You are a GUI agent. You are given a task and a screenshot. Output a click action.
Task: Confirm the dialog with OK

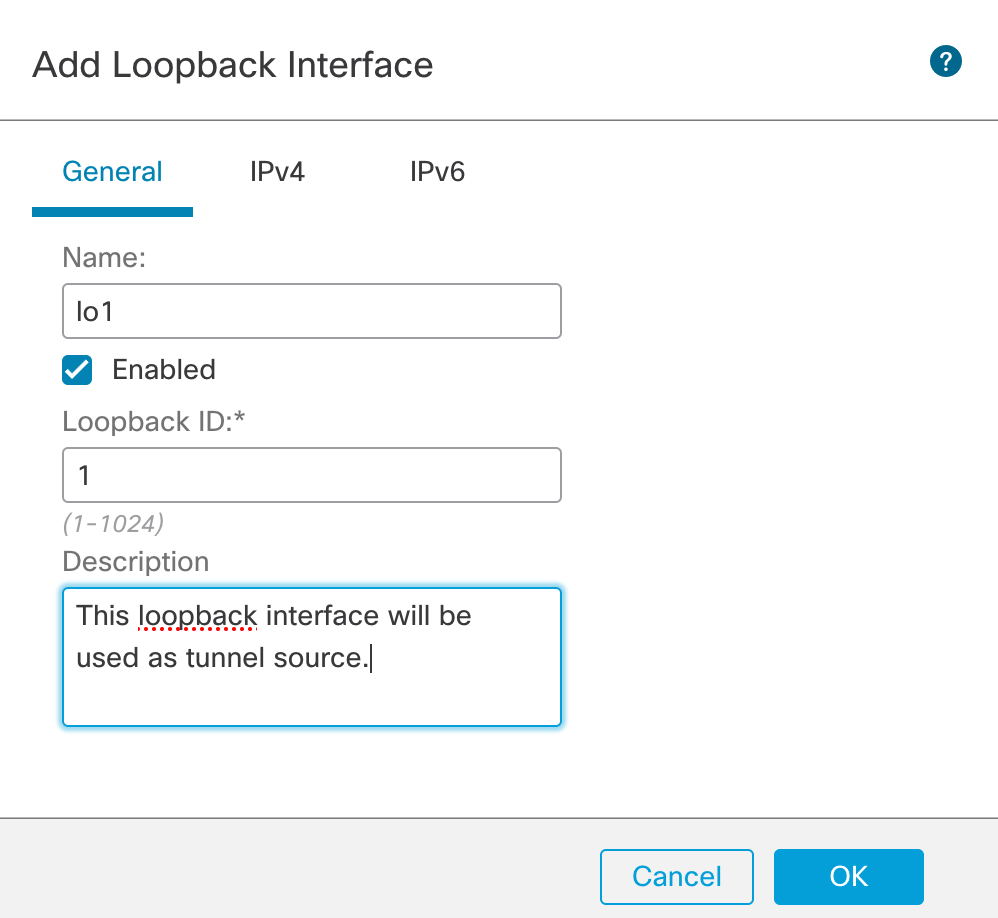pos(848,877)
